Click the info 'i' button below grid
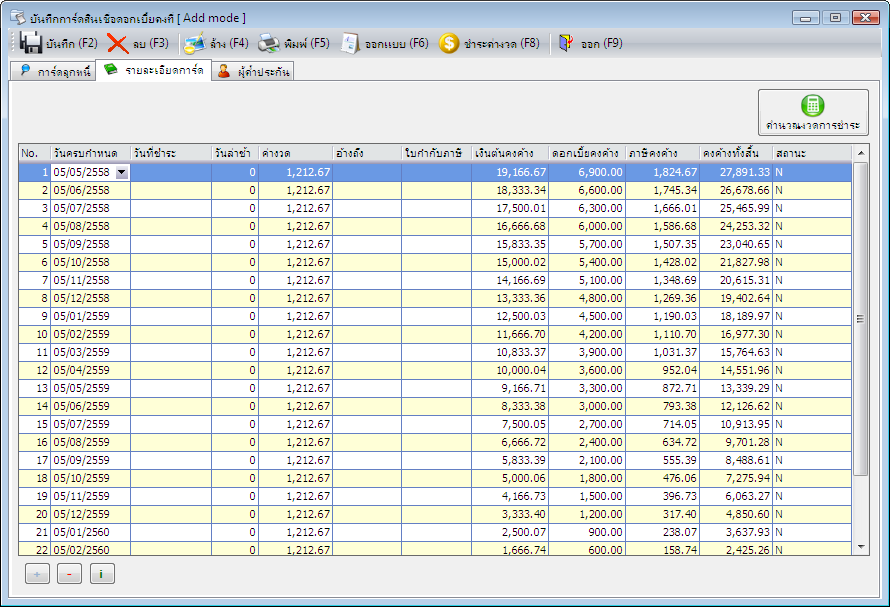 point(102,574)
